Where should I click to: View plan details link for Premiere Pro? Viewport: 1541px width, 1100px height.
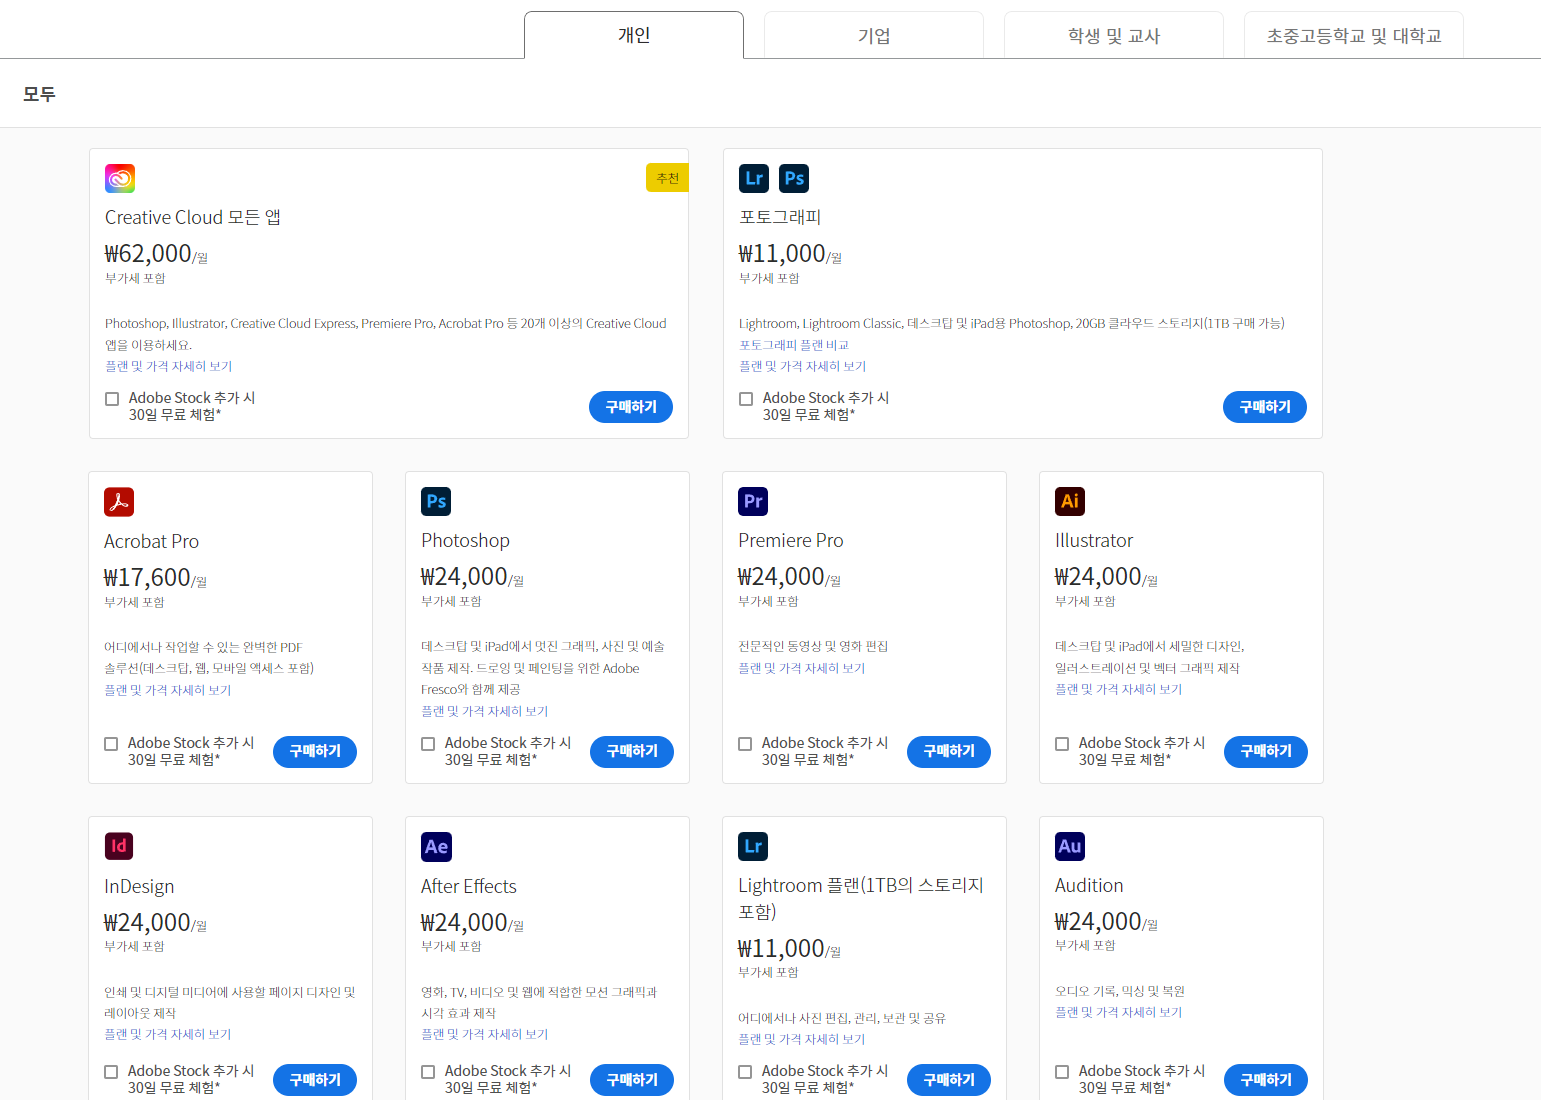tap(801, 669)
